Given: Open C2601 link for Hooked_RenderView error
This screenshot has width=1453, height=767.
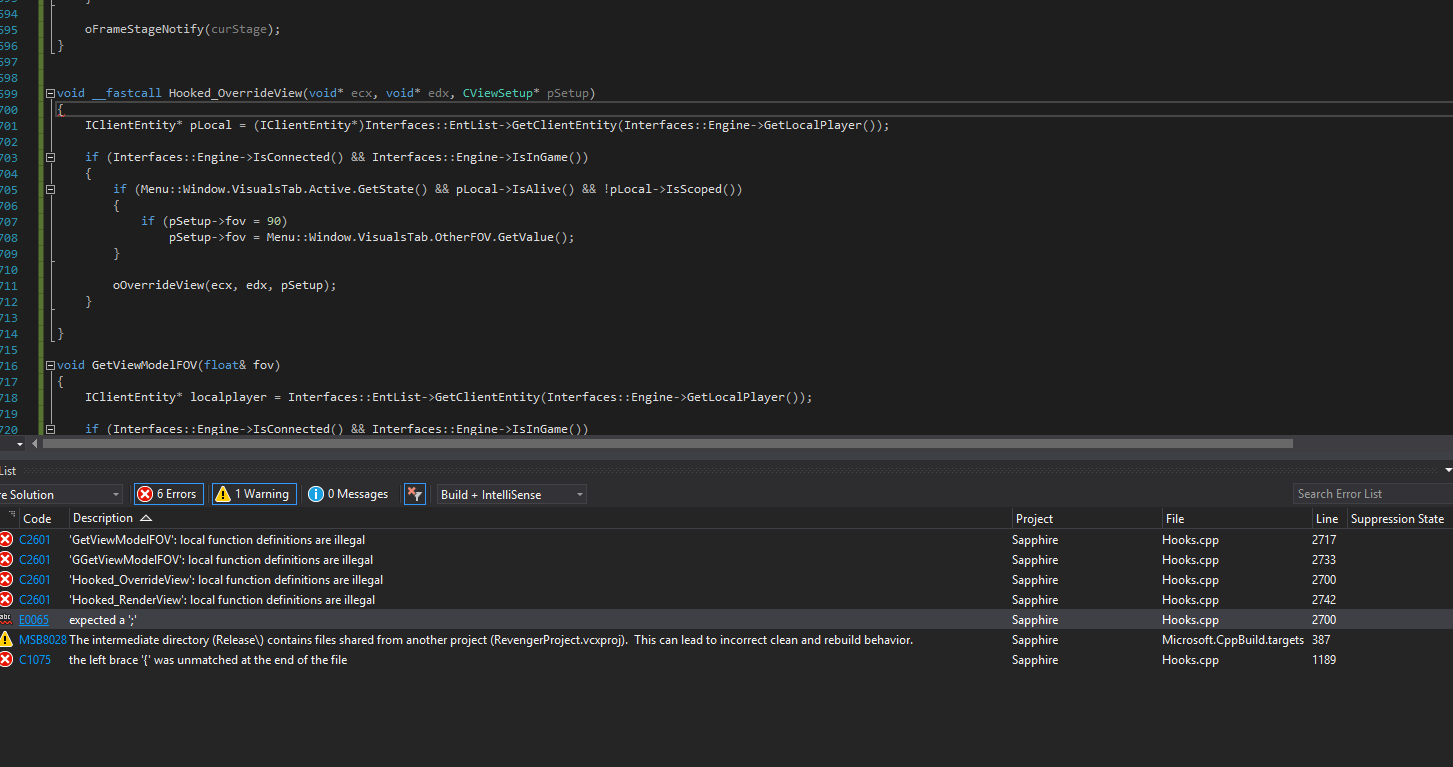Looking at the screenshot, I should coord(34,600).
